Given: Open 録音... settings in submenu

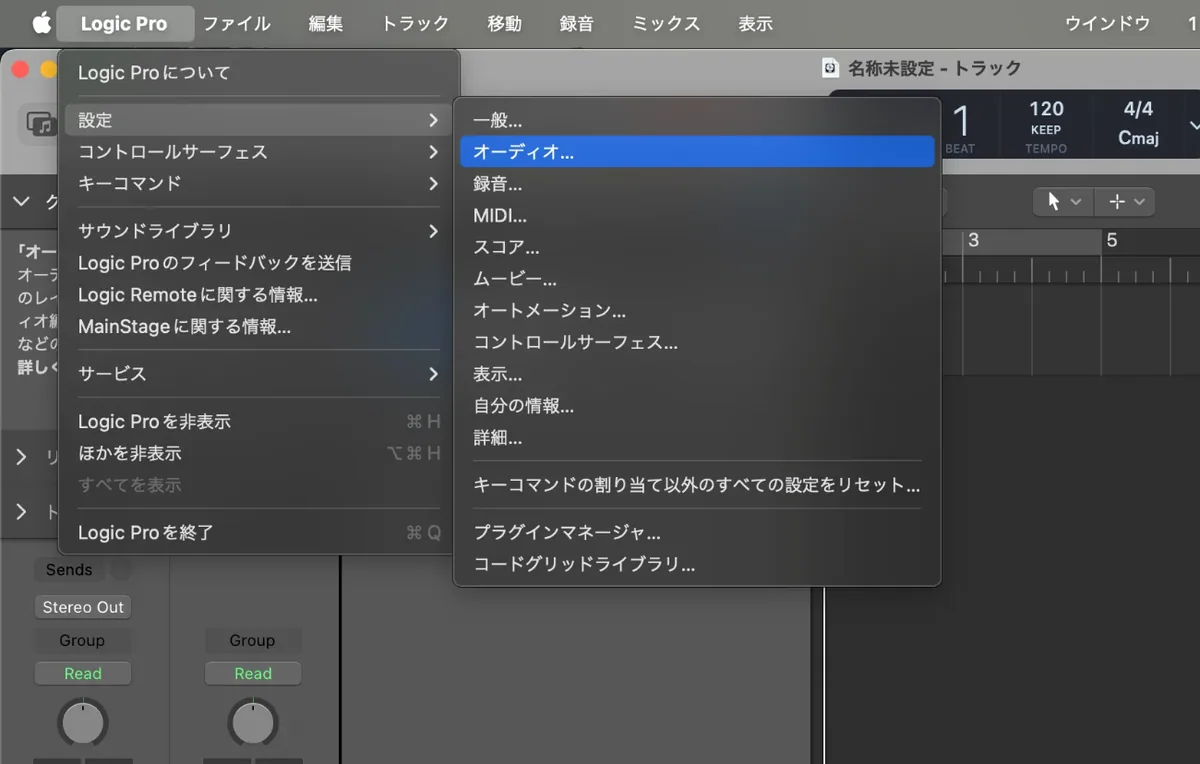Looking at the screenshot, I should pyautogui.click(x=697, y=184).
